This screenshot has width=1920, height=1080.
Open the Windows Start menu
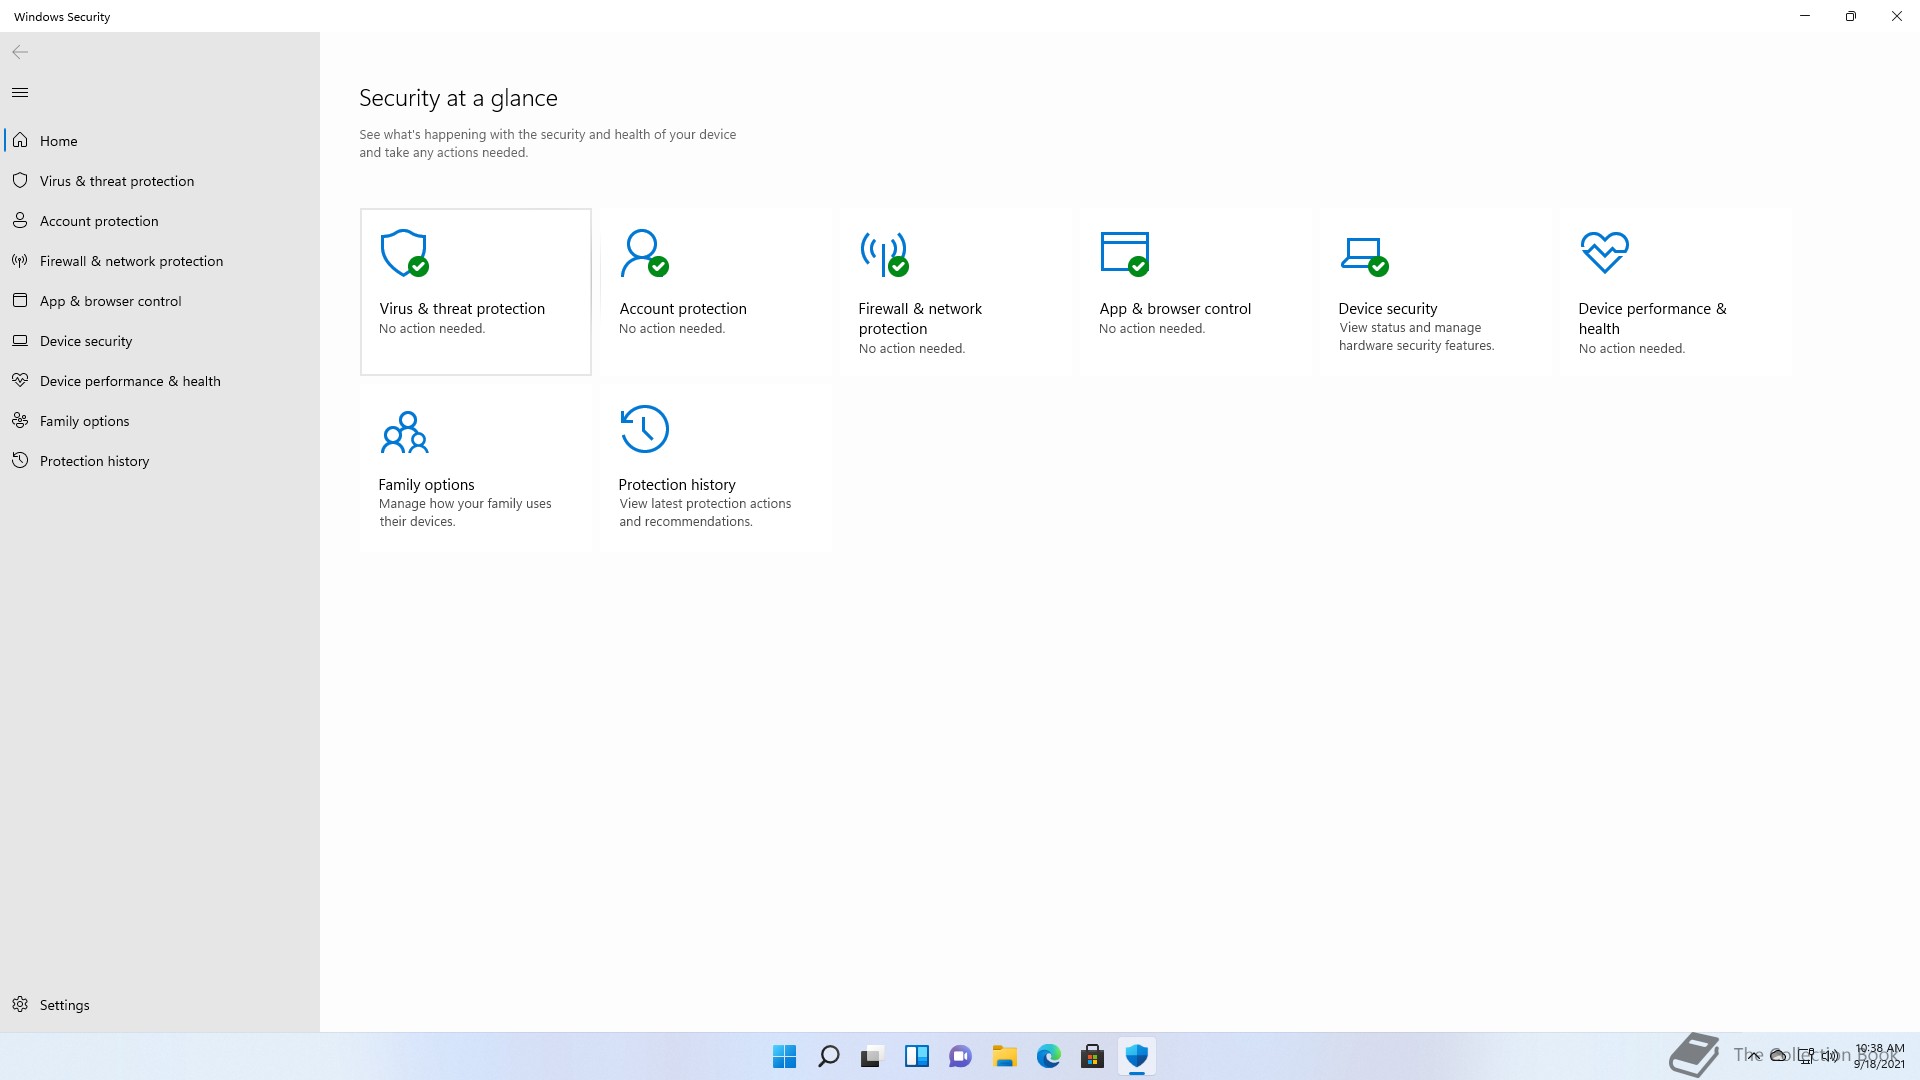coord(785,1056)
